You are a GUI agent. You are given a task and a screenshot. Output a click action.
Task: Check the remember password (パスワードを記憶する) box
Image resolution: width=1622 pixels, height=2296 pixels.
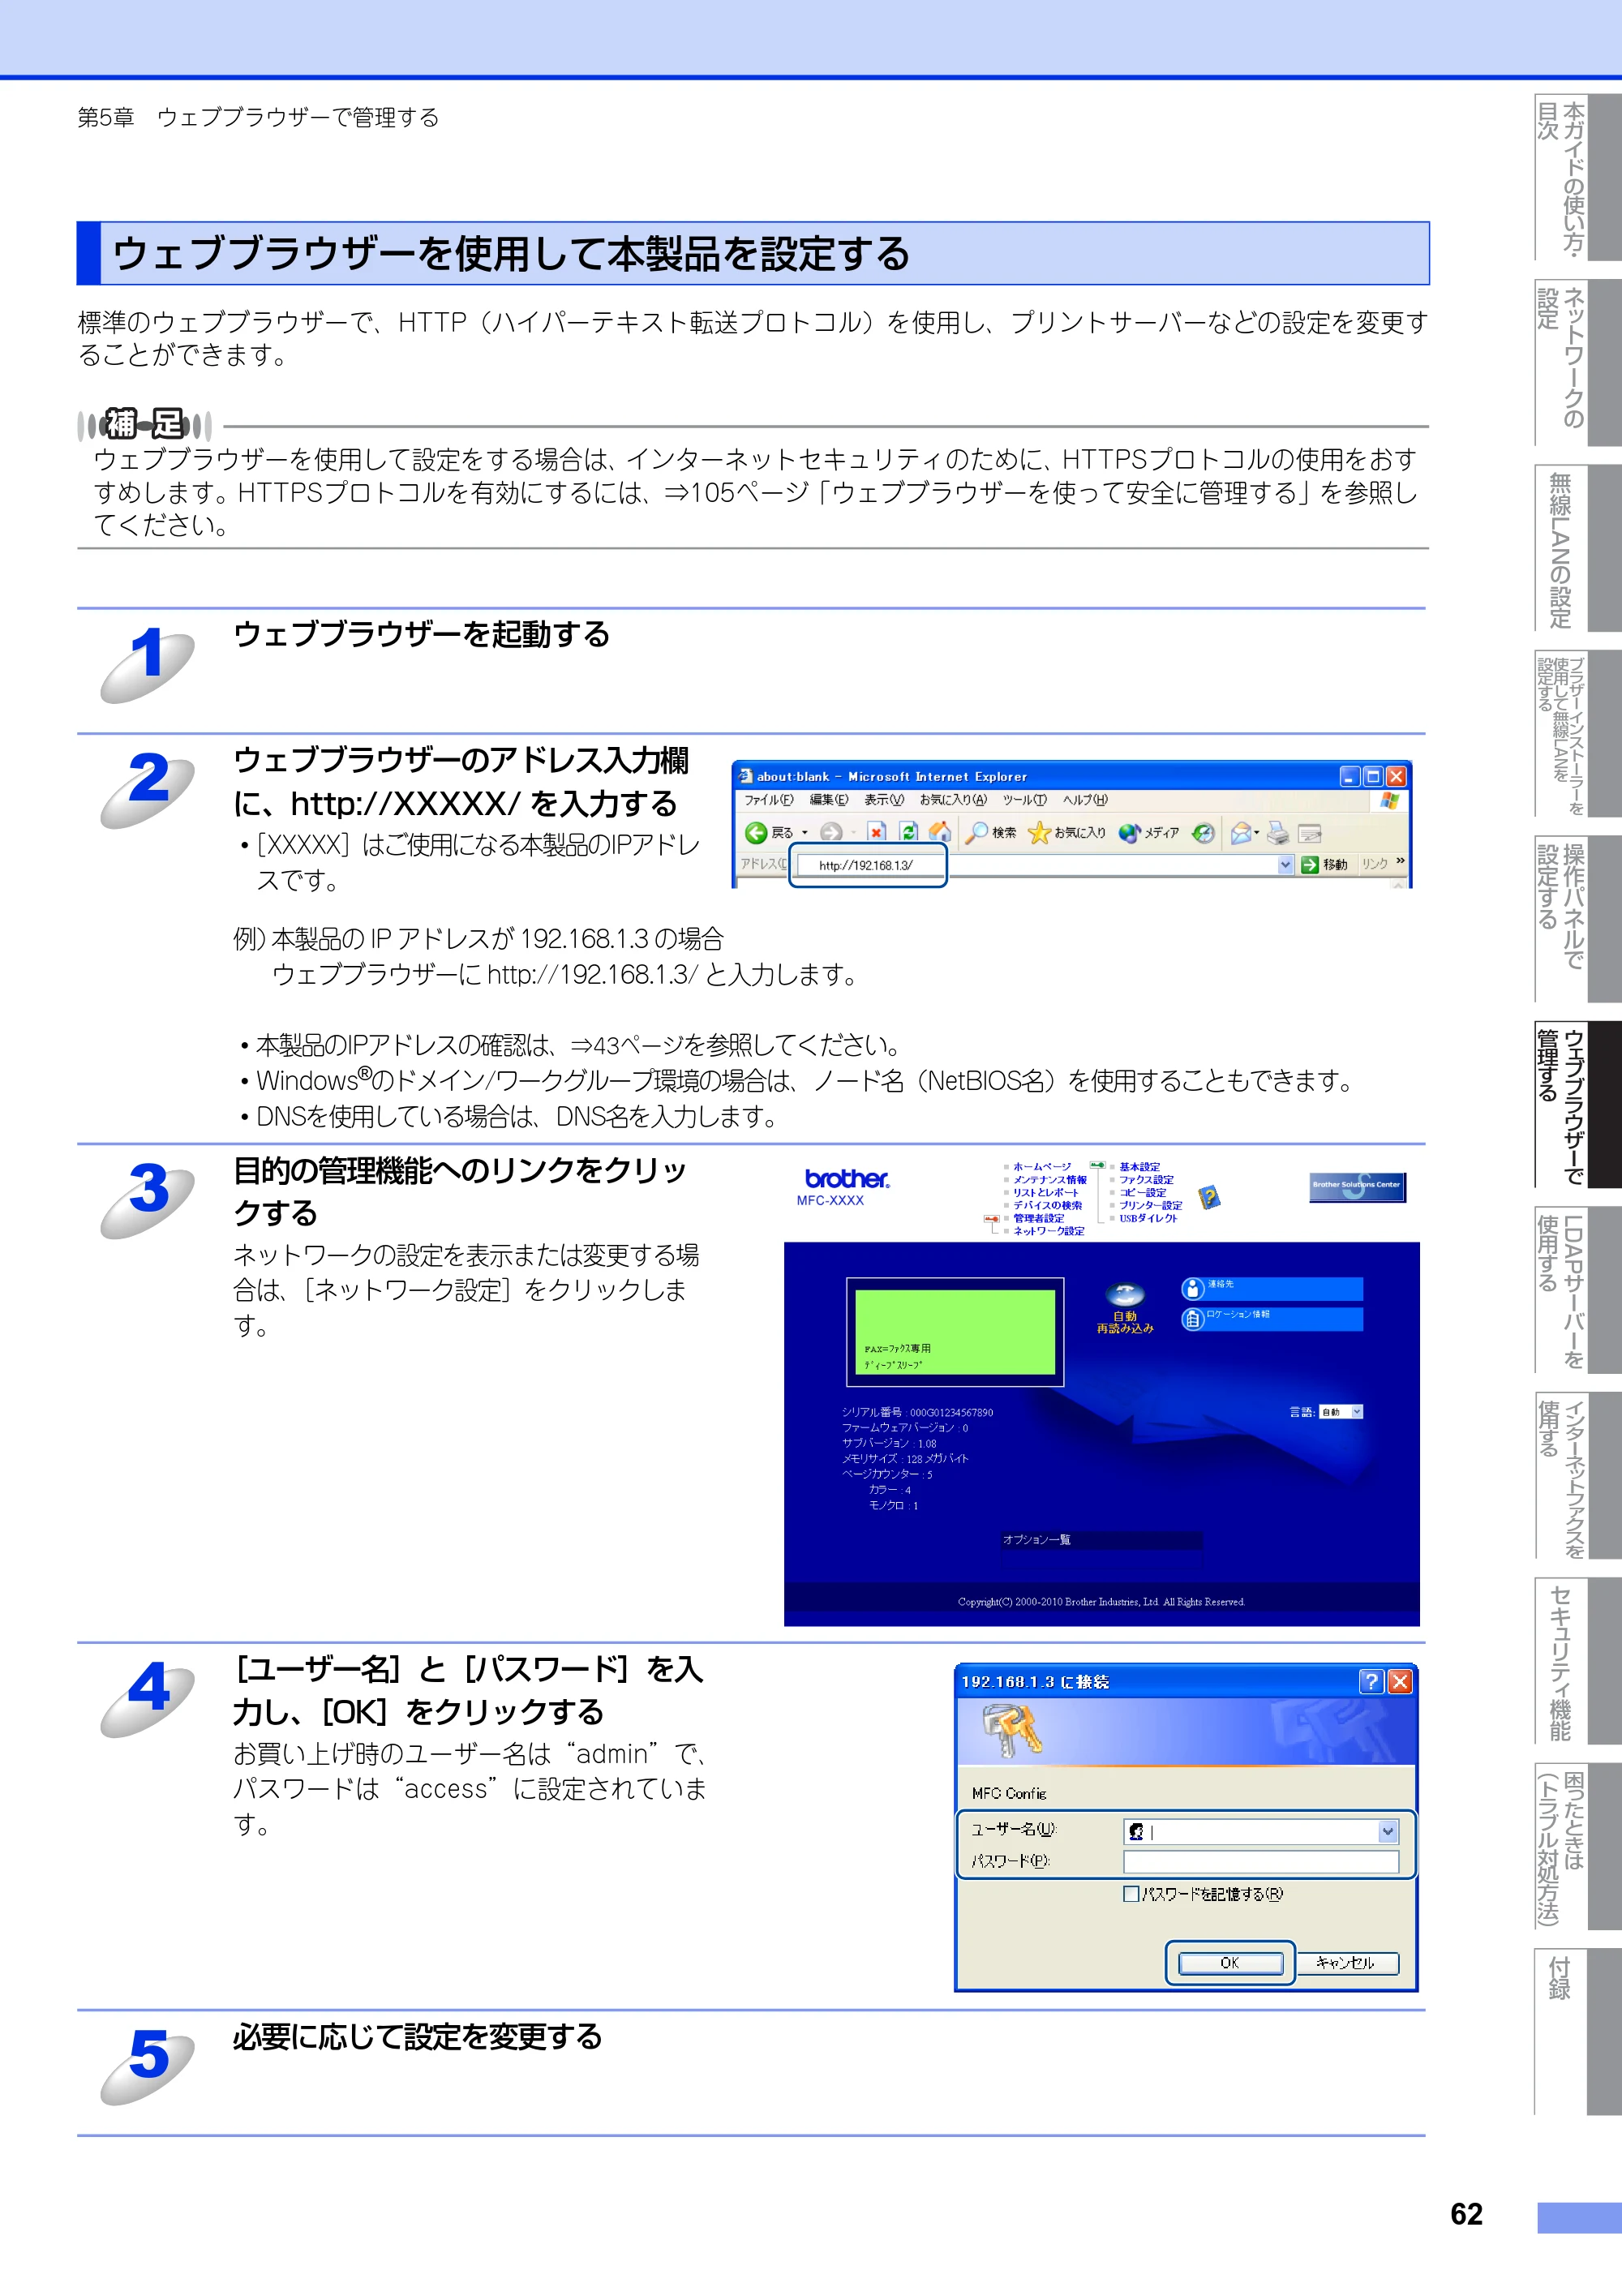pyautogui.click(x=1131, y=1893)
